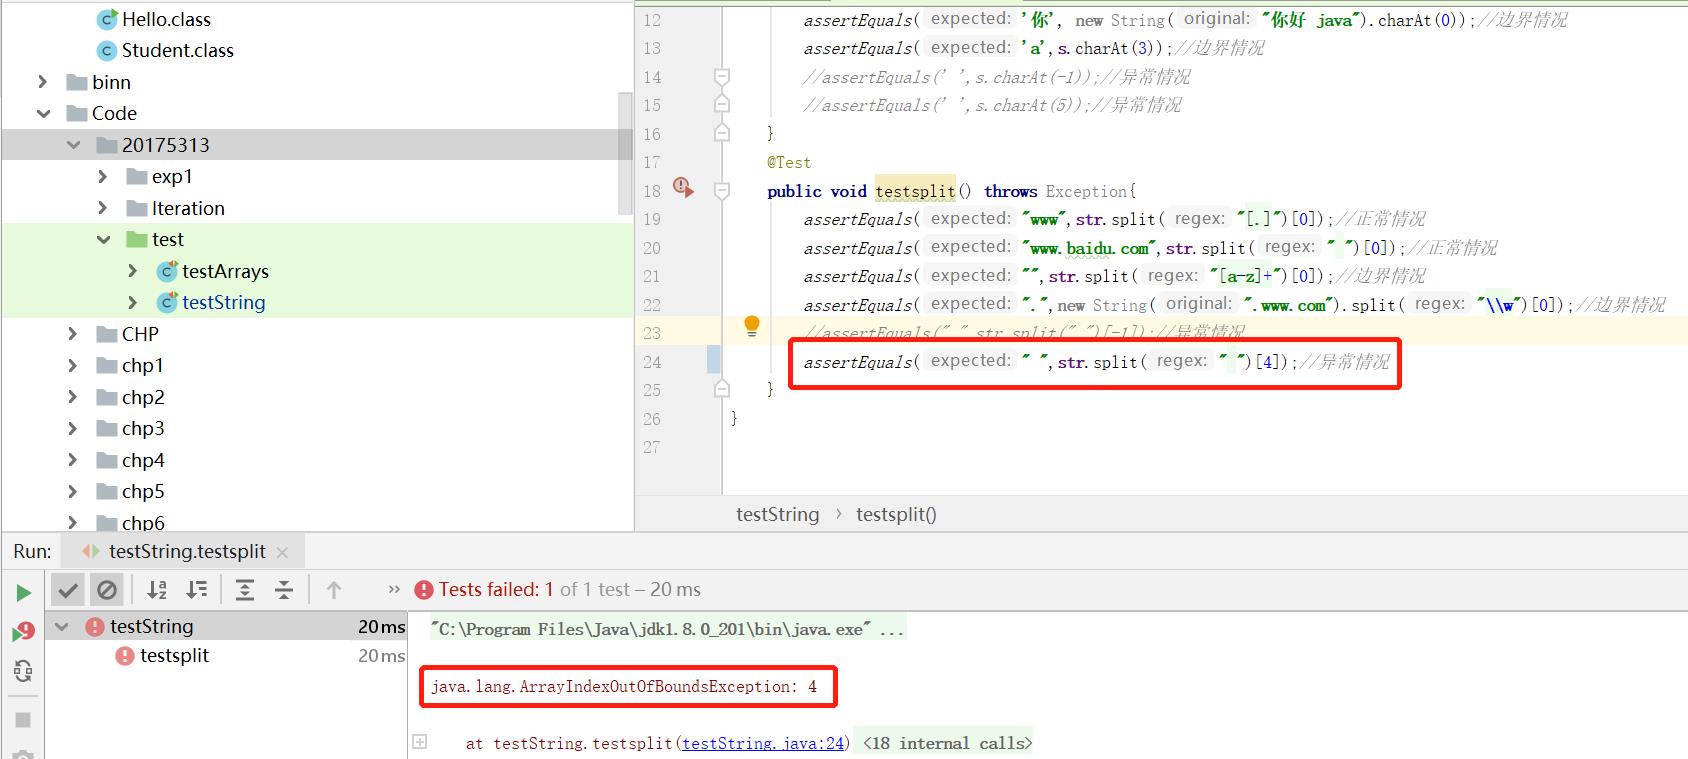The height and width of the screenshot is (759, 1688).
Task: Select testString class in project tree
Action: [x=223, y=302]
